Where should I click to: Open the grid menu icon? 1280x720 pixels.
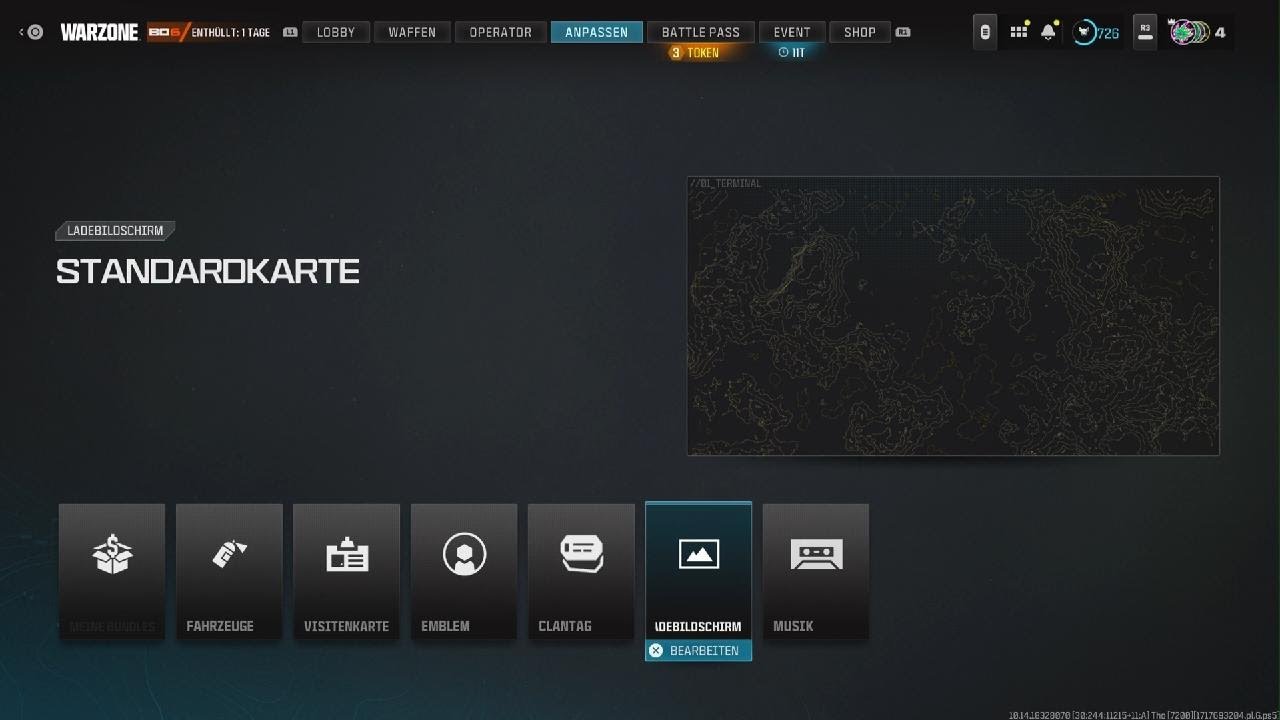1018,32
